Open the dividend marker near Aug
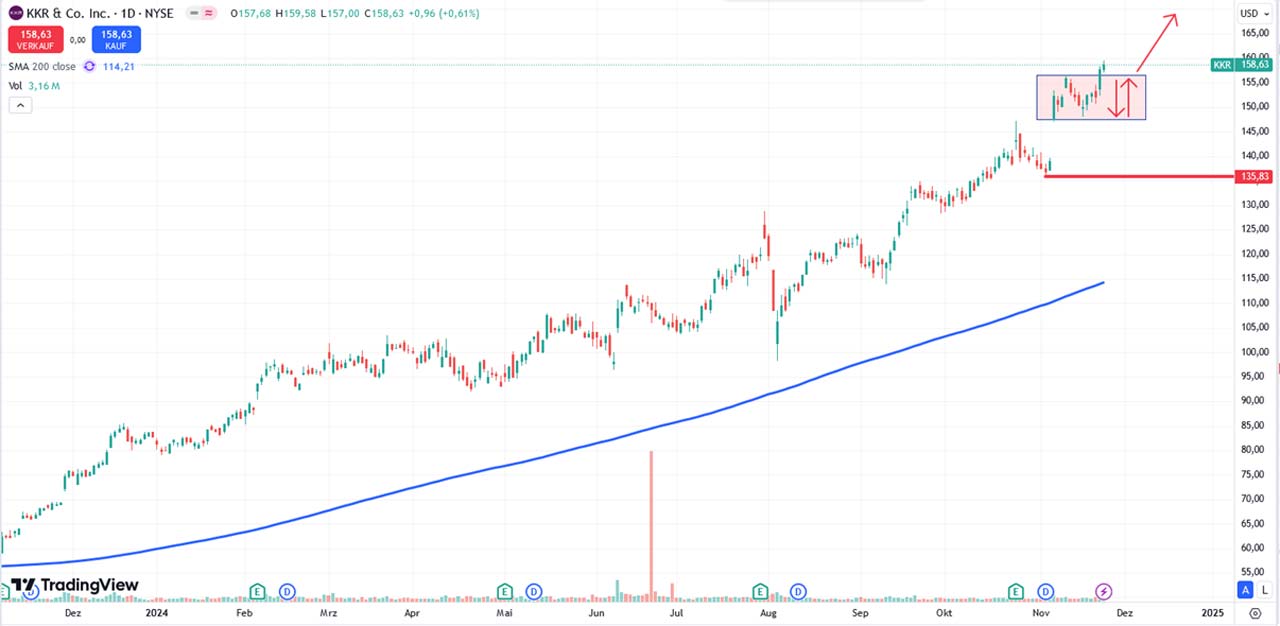The width and height of the screenshot is (1280, 626). (797, 591)
